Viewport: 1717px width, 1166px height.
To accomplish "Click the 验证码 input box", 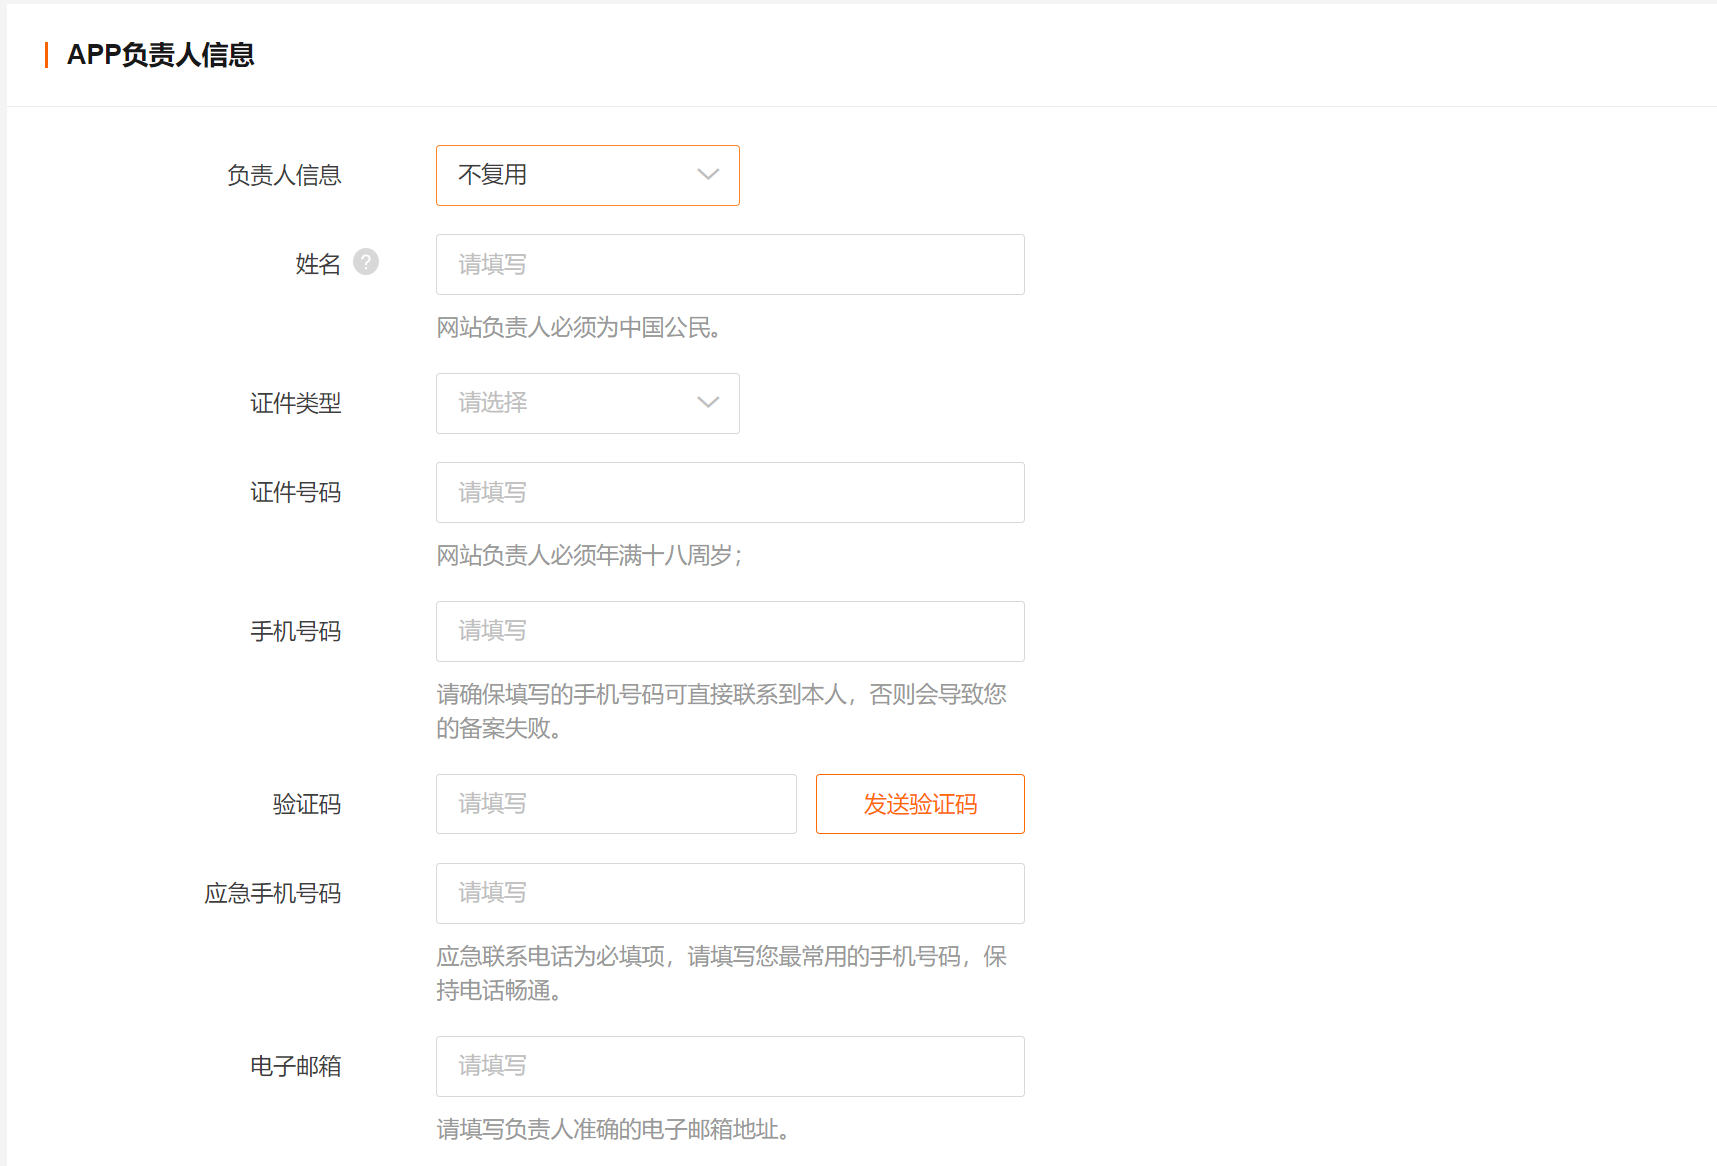I will click(616, 804).
